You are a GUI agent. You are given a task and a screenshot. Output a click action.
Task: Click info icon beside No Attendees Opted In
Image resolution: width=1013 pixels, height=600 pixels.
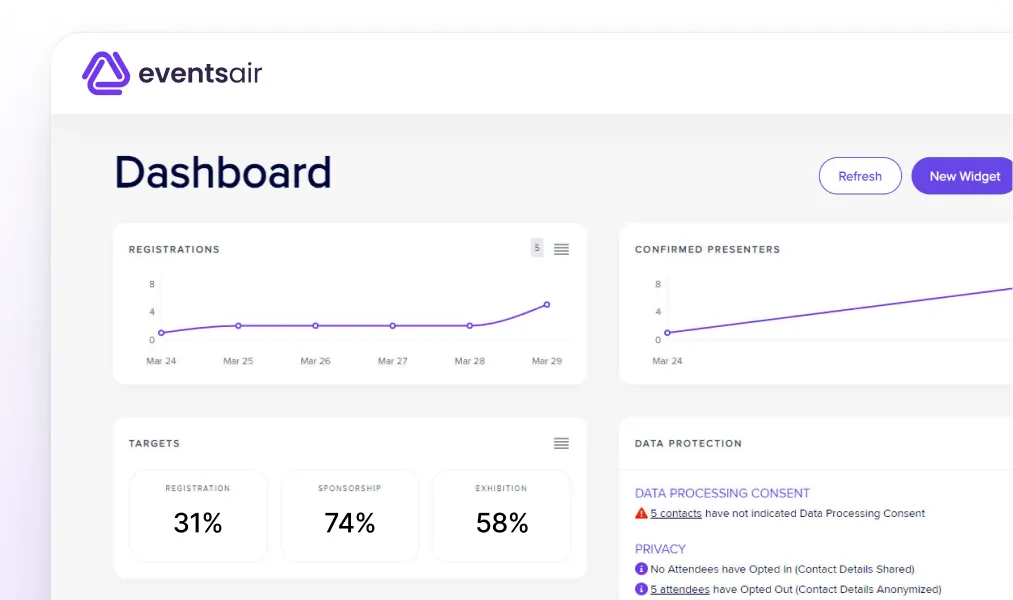641,569
